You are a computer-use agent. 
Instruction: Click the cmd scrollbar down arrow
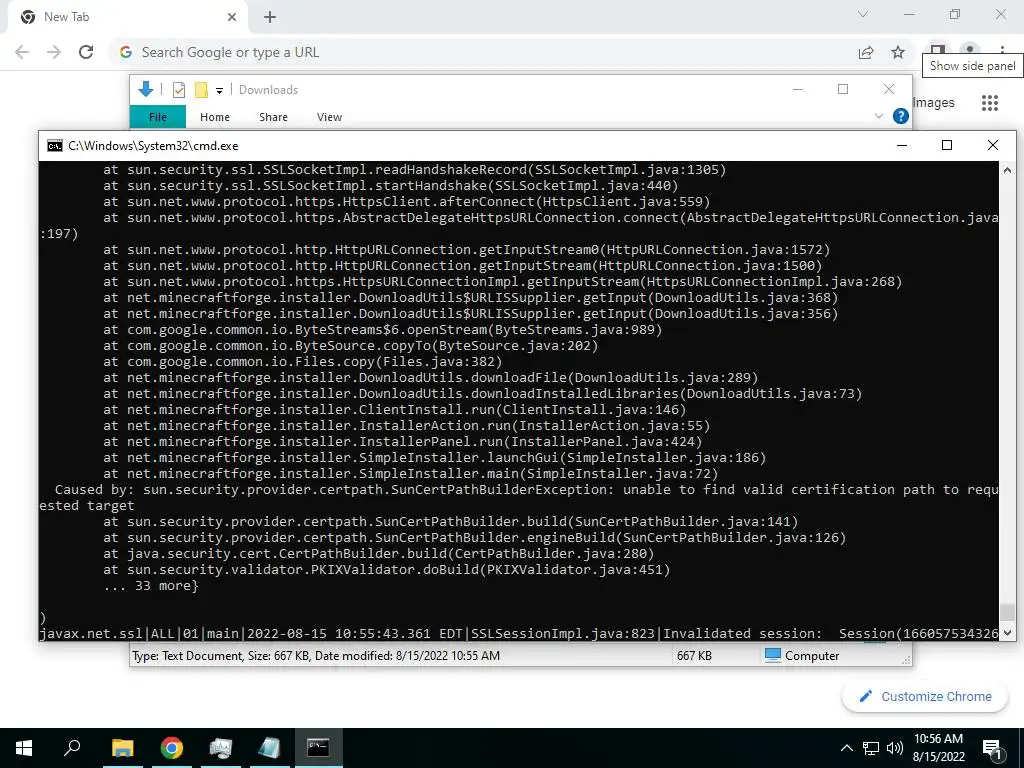tap(1007, 632)
